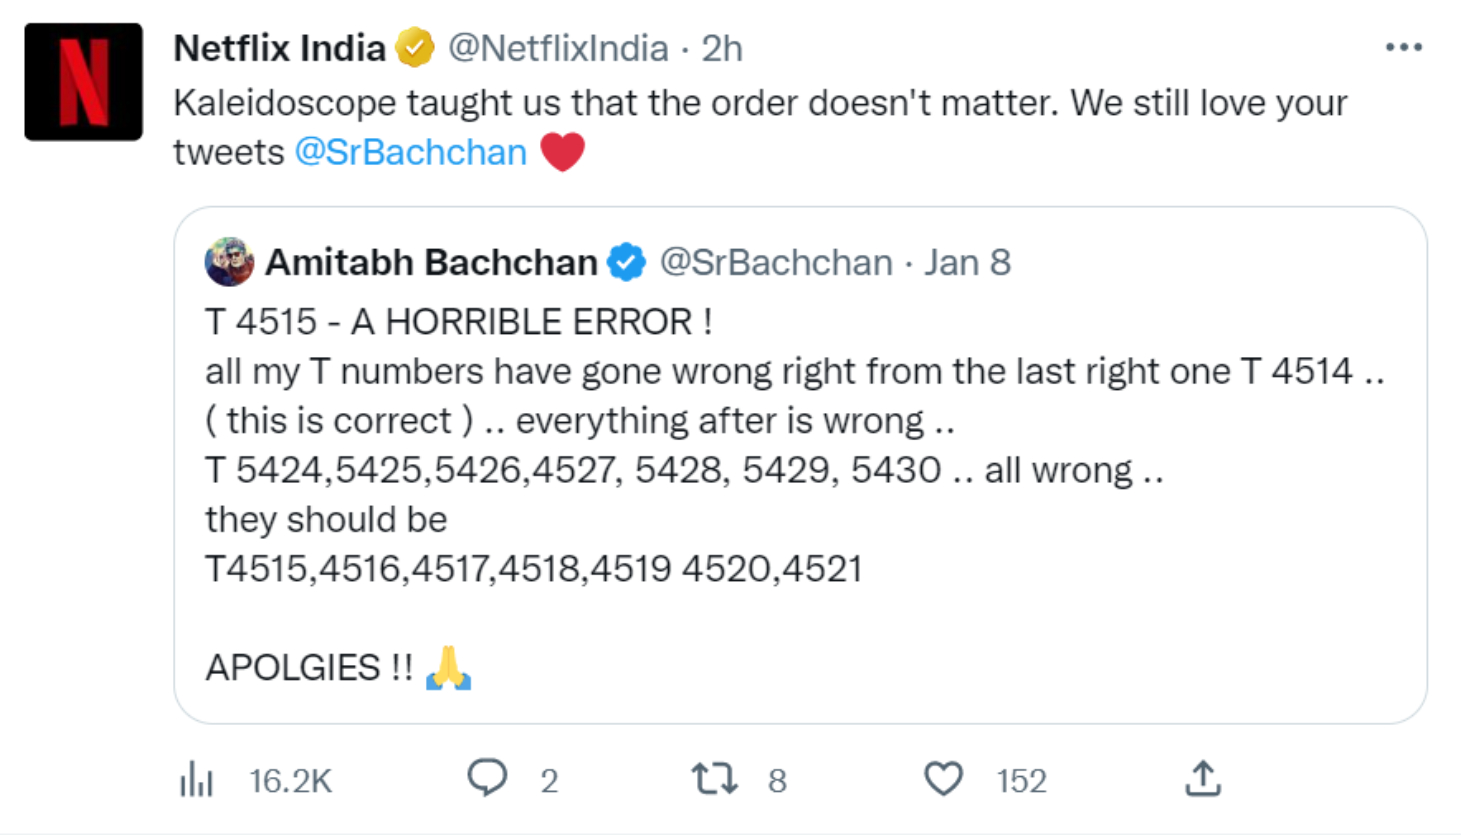Click the @SrBachchan handle in the quoted tweet

tap(775, 262)
